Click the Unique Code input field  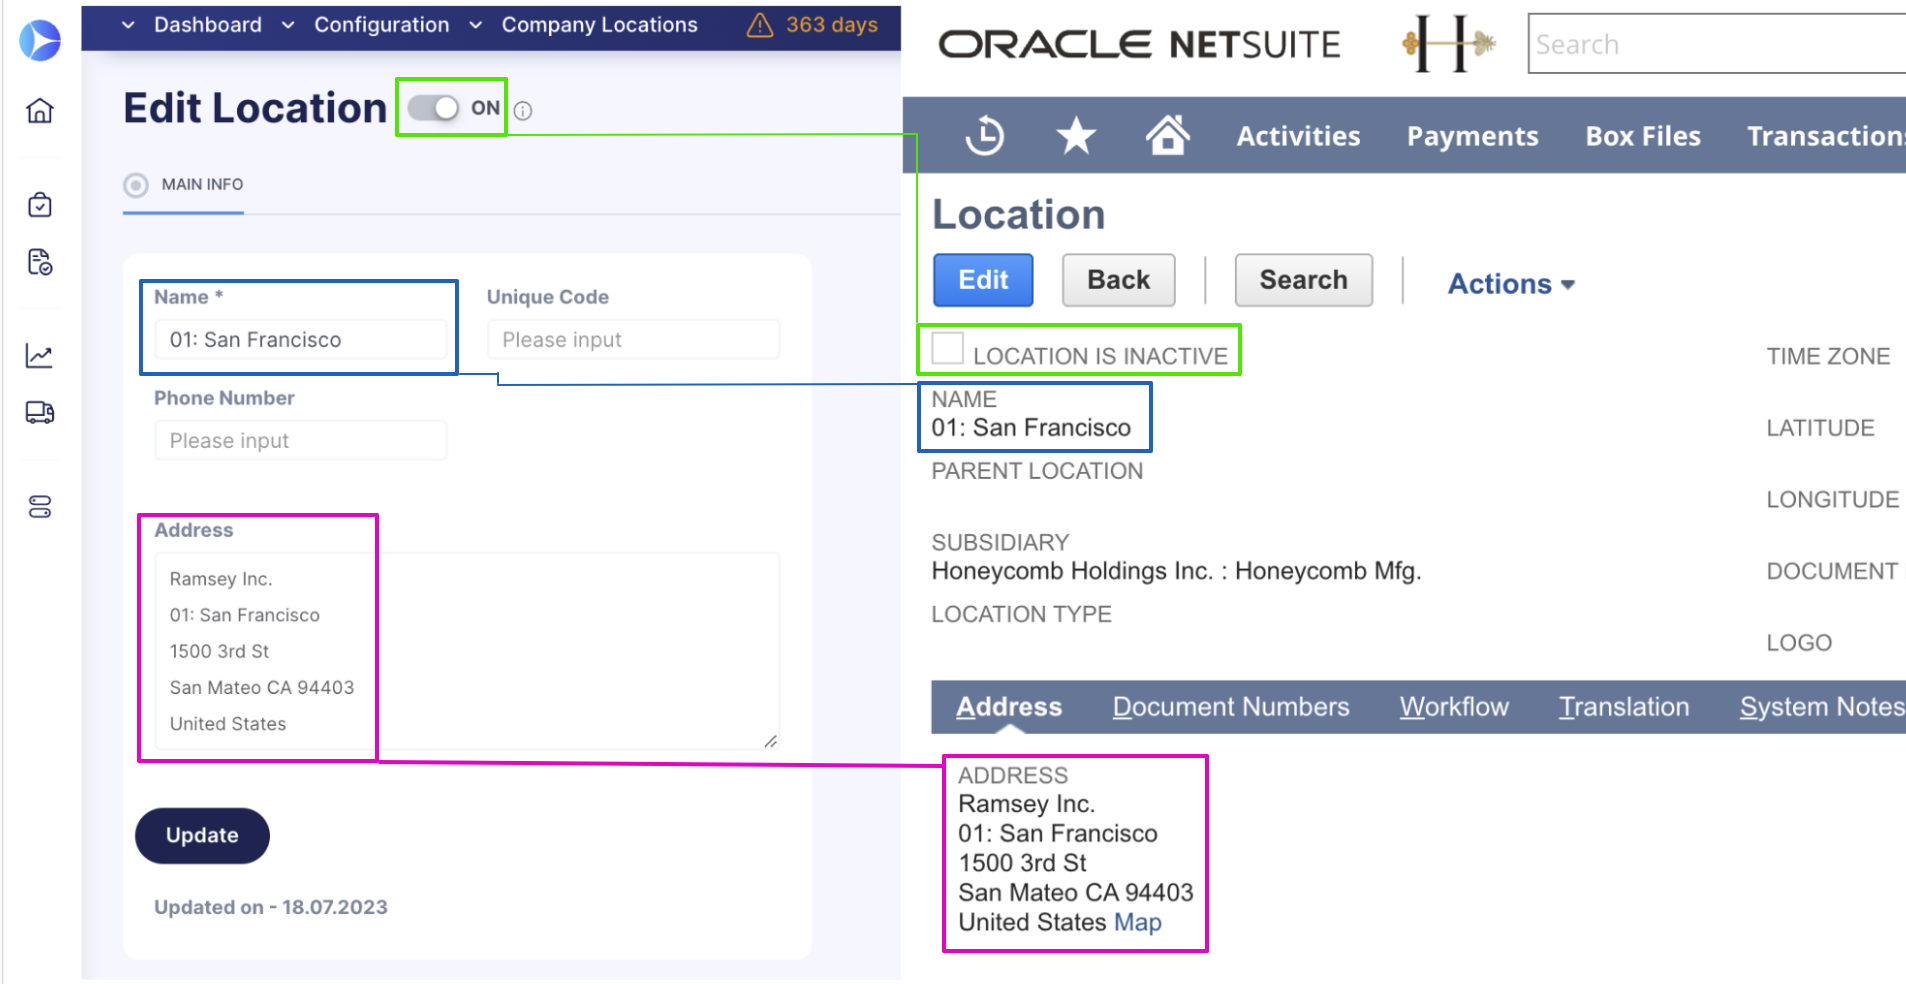633,340
